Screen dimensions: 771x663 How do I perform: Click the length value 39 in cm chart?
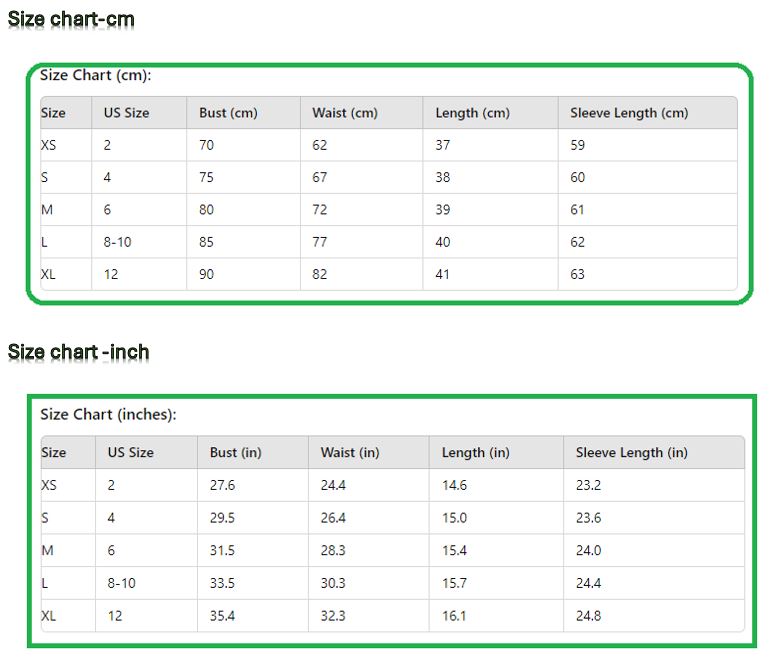tap(443, 210)
